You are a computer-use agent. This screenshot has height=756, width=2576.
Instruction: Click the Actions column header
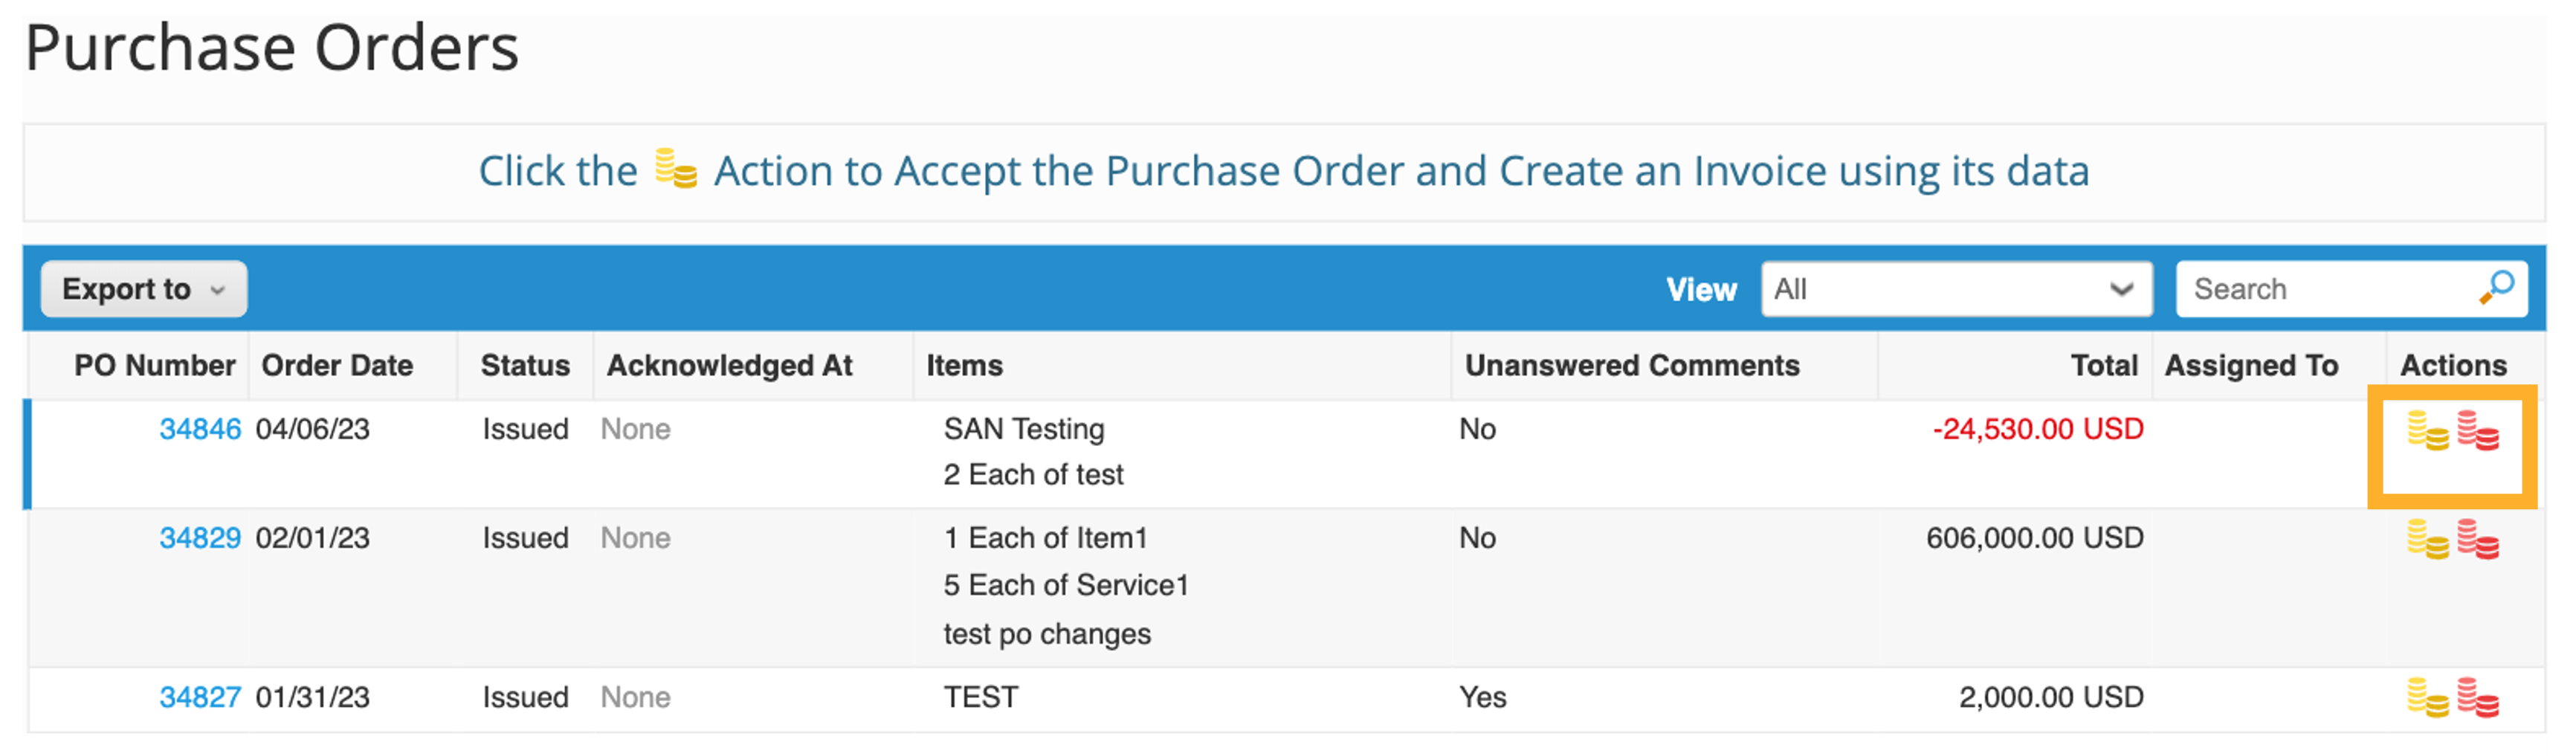click(x=2455, y=365)
